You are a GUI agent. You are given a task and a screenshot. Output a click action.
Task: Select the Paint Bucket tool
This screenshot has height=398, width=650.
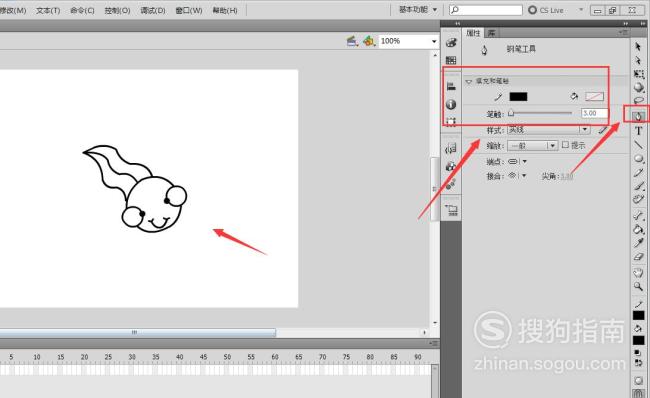(638, 229)
